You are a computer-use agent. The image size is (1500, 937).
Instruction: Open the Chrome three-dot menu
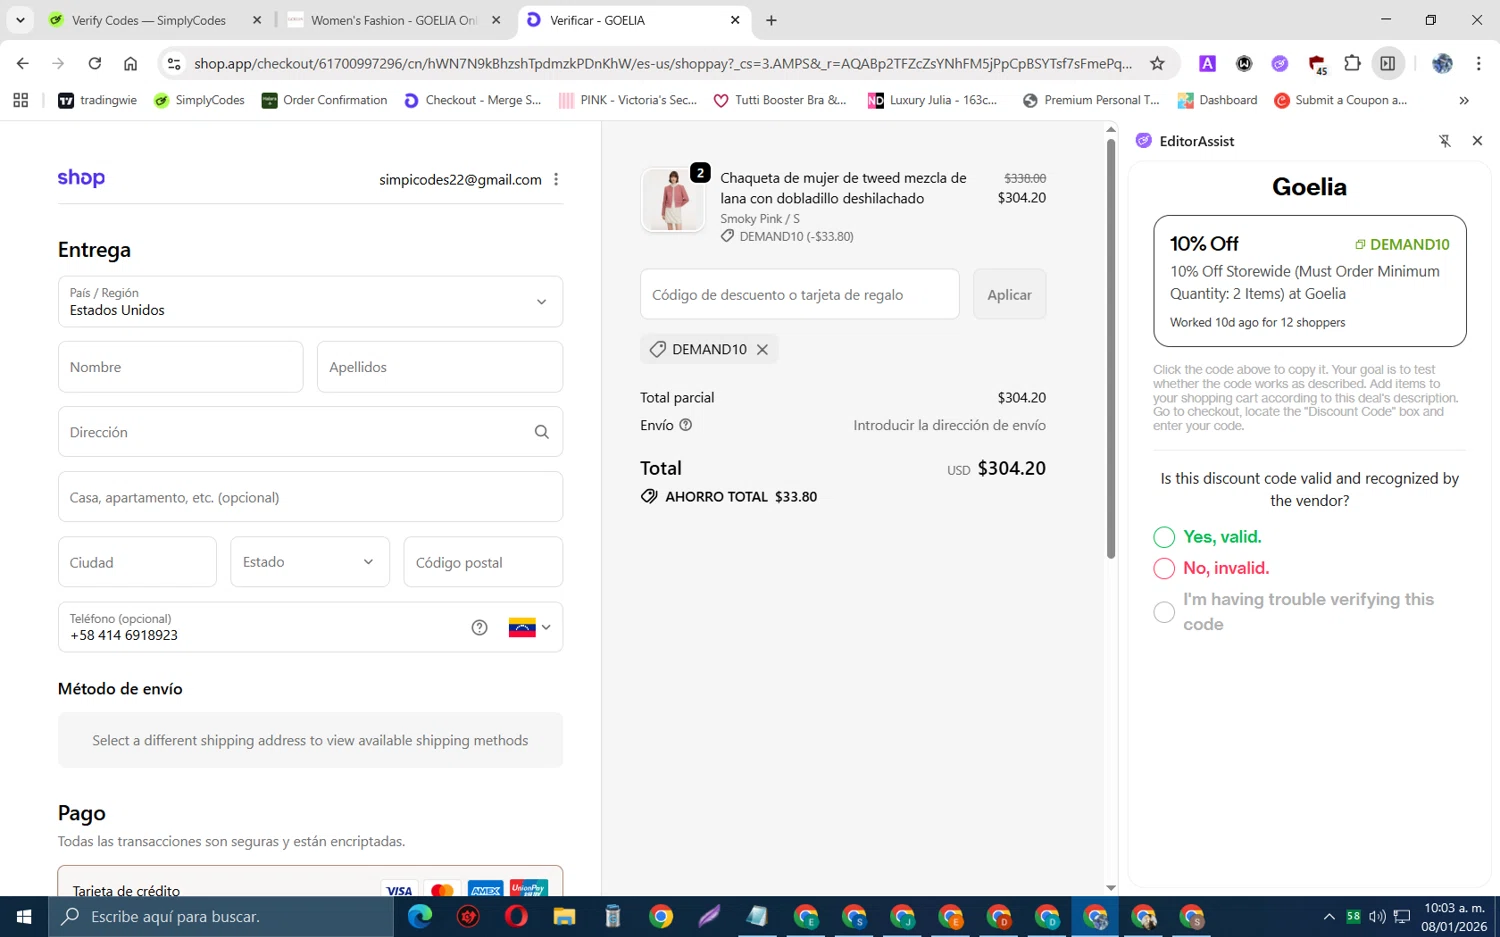tap(1478, 63)
